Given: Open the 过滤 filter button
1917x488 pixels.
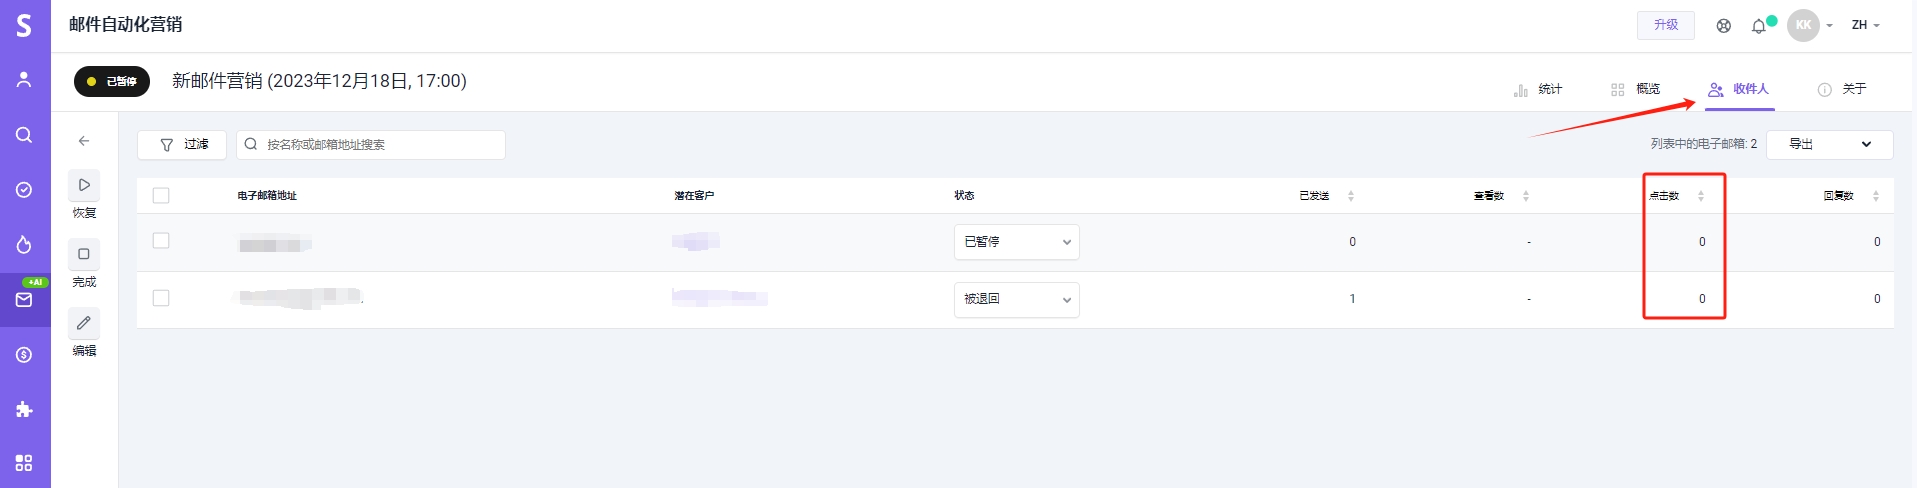Looking at the screenshot, I should [182, 144].
